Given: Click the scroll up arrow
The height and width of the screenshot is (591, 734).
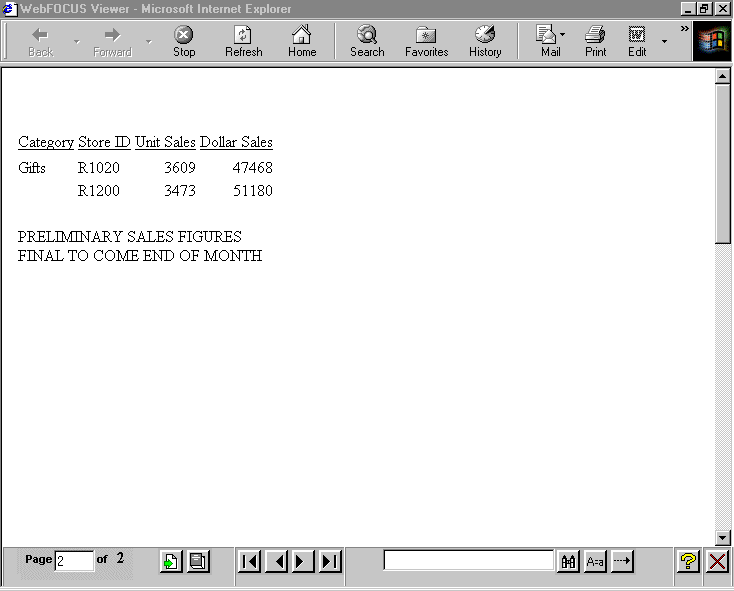Looking at the screenshot, I should (722, 76).
